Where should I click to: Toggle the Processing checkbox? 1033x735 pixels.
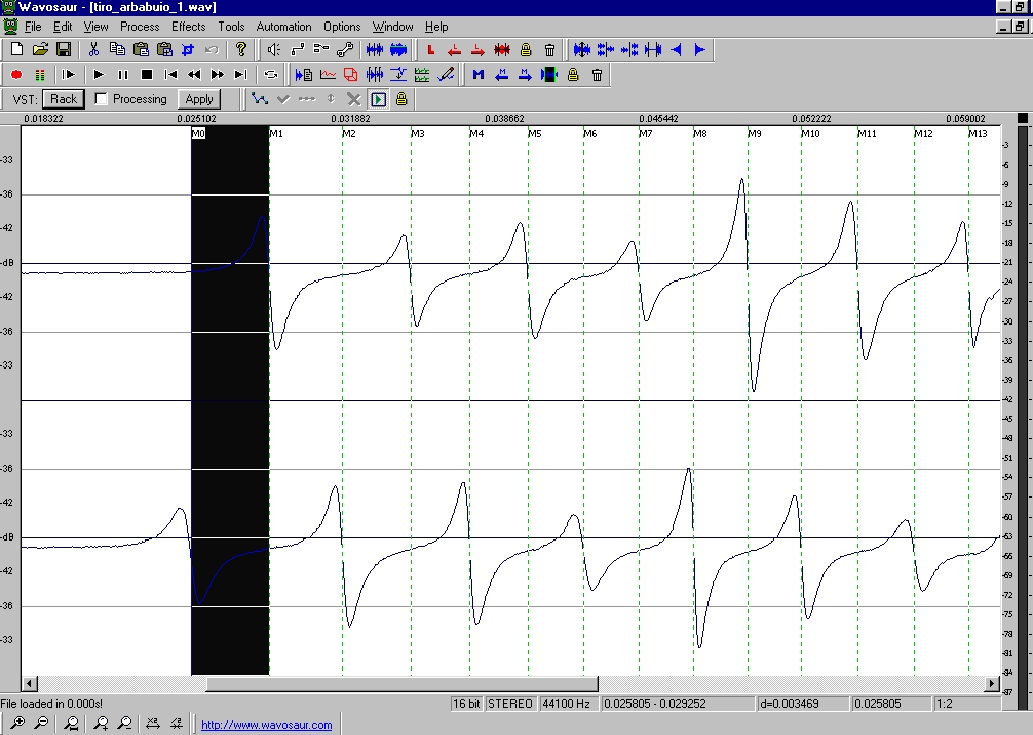tap(101, 99)
